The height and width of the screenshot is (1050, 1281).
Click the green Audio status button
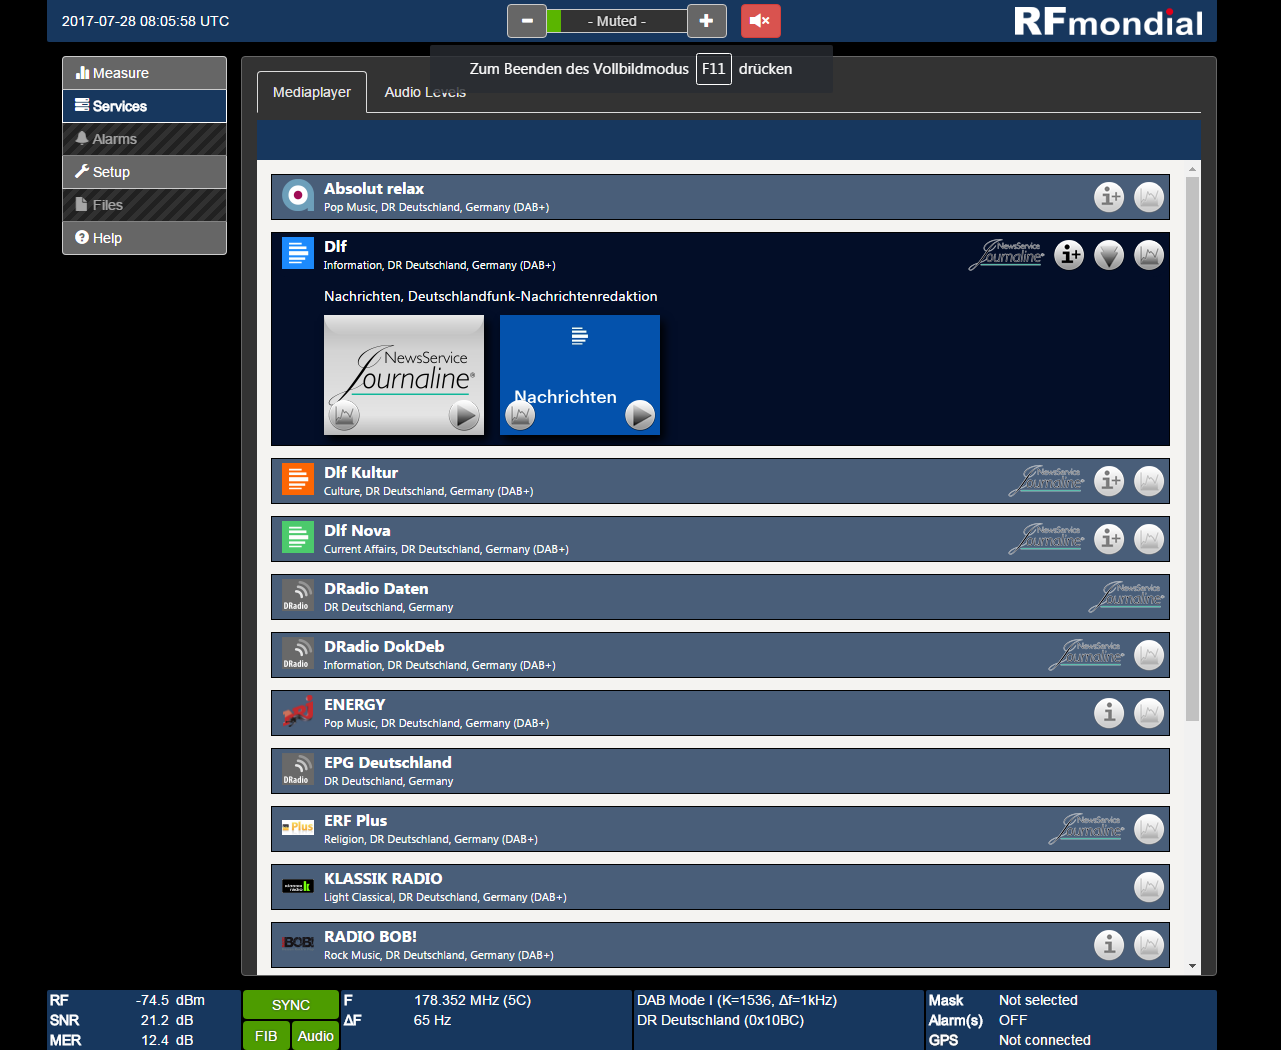[316, 1036]
